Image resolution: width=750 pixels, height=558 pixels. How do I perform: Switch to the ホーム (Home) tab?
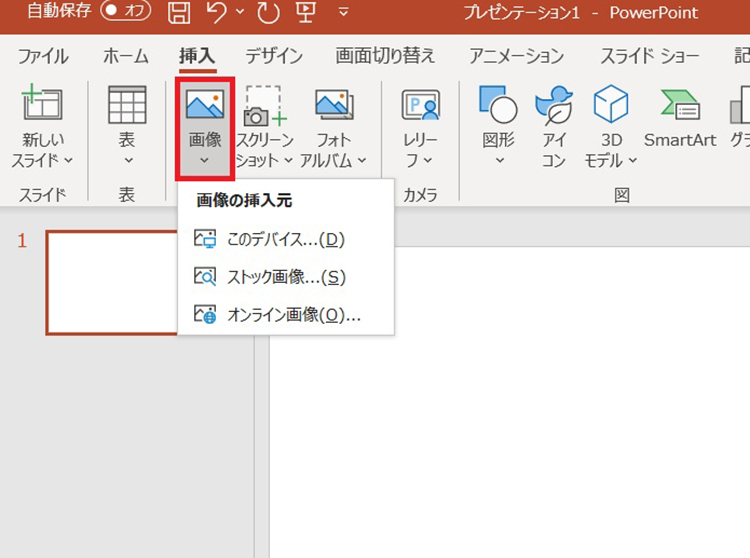click(126, 56)
